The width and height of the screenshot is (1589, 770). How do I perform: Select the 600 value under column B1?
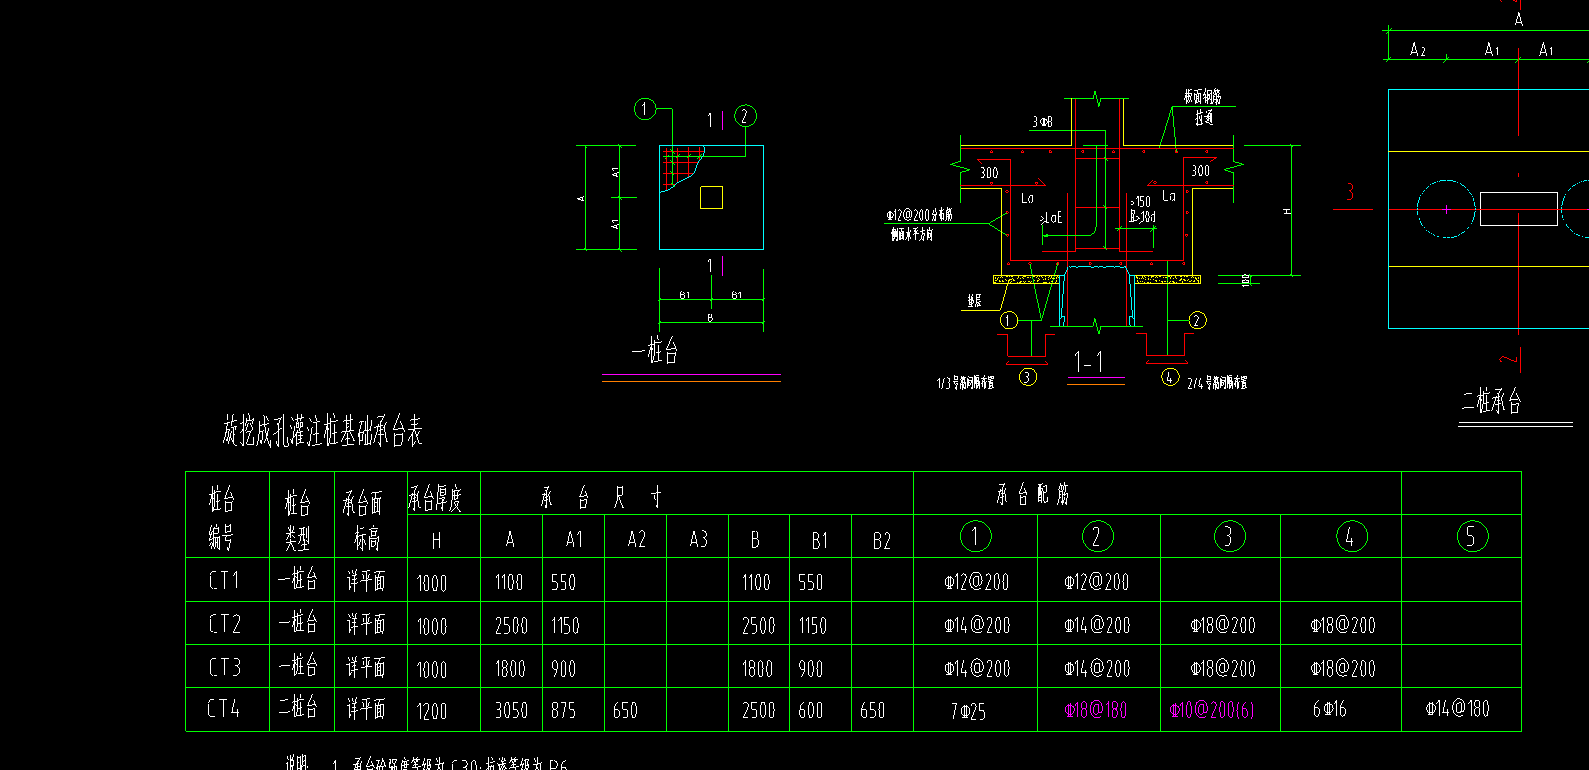pos(811,710)
